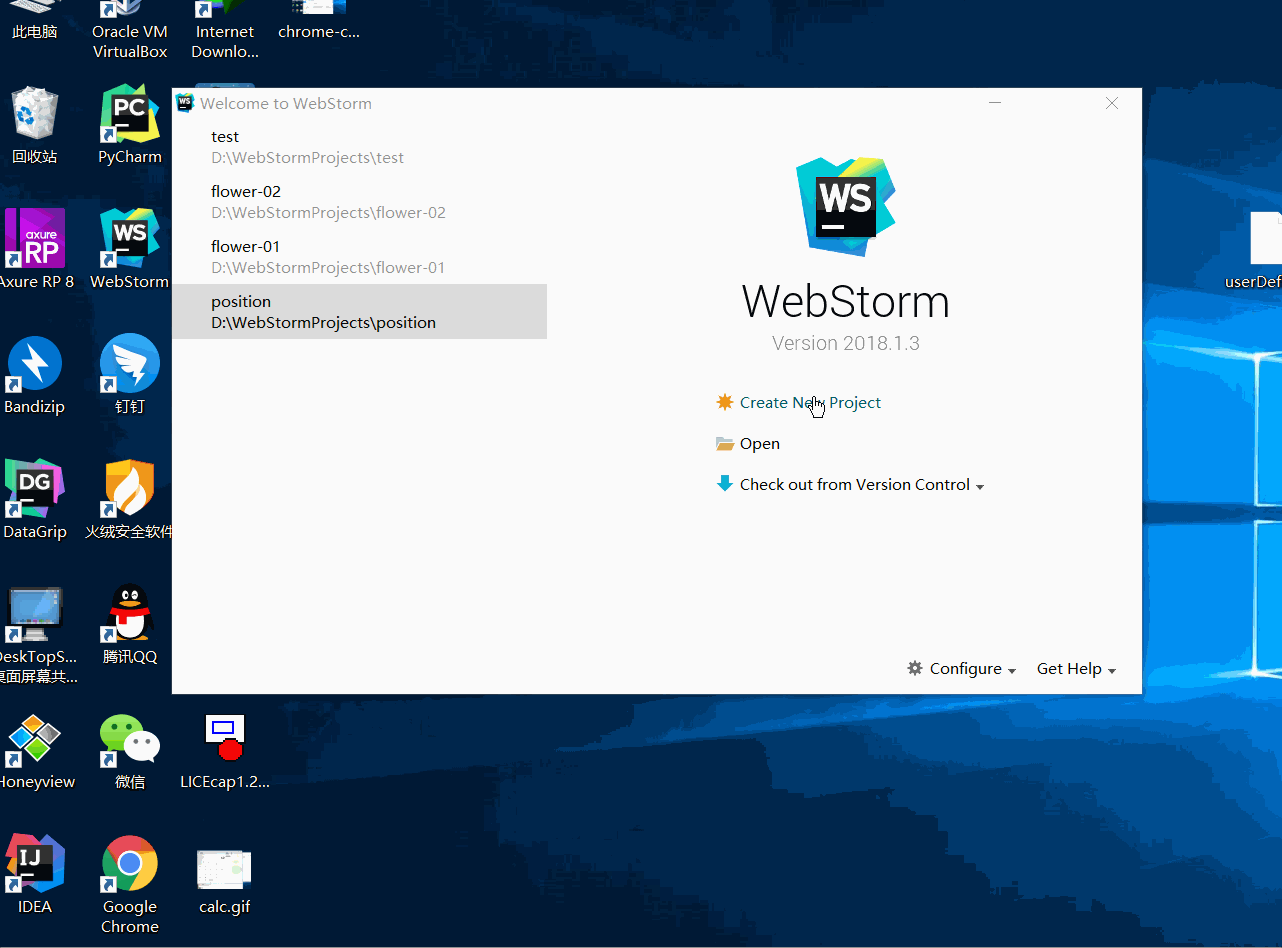Open the Get Help dropdown
The height and width of the screenshot is (948, 1282).
1076,669
